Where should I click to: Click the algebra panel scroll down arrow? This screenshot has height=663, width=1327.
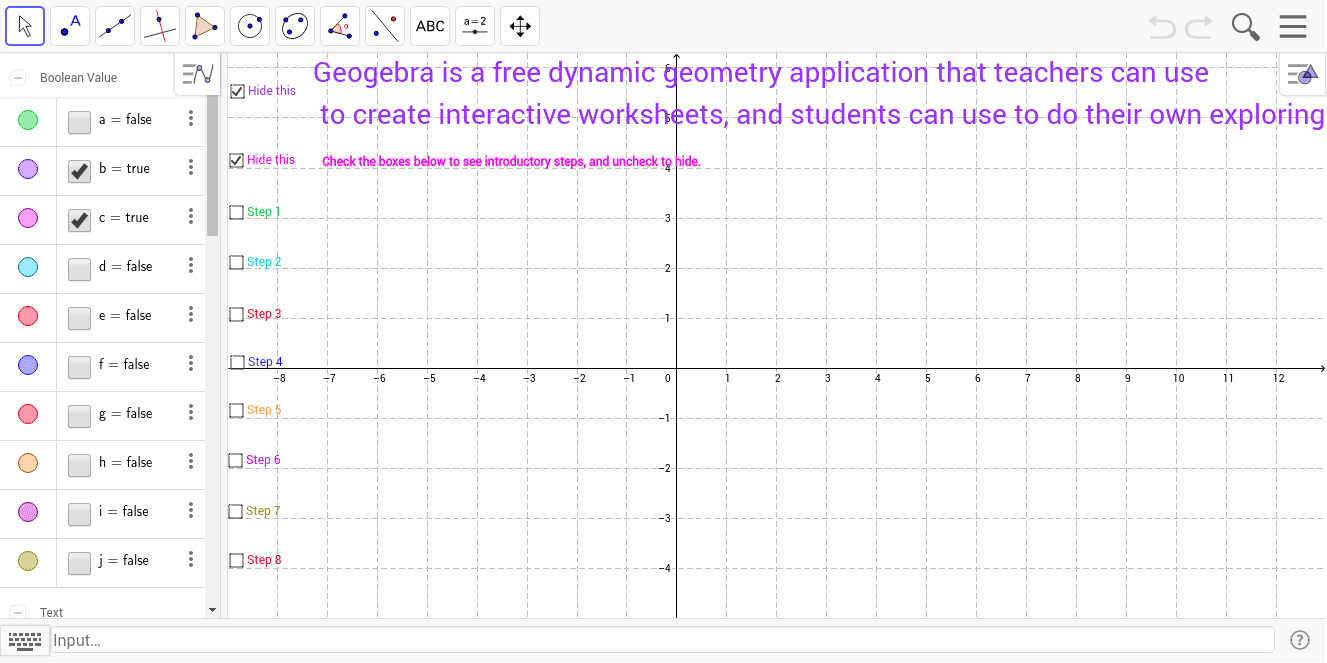(x=212, y=609)
